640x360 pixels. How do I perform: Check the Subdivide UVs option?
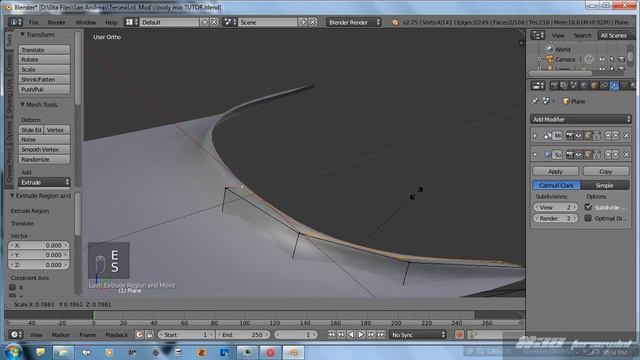click(x=588, y=207)
